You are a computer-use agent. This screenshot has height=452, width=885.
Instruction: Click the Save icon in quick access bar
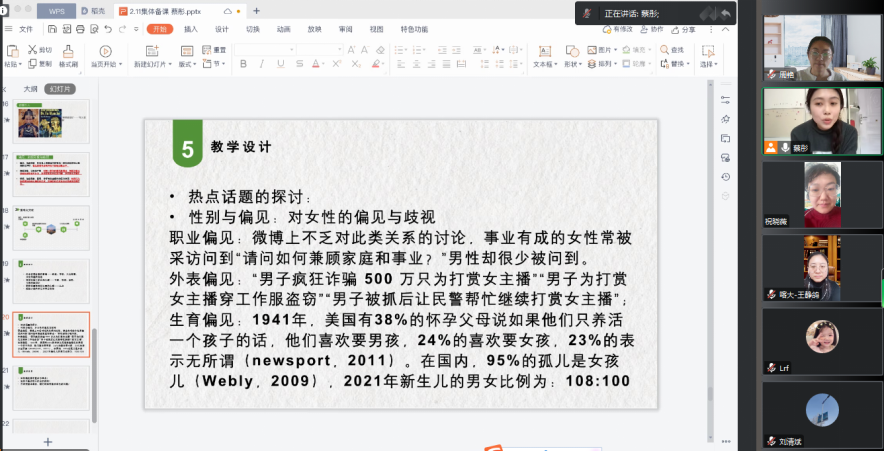pyautogui.click(x=54, y=29)
